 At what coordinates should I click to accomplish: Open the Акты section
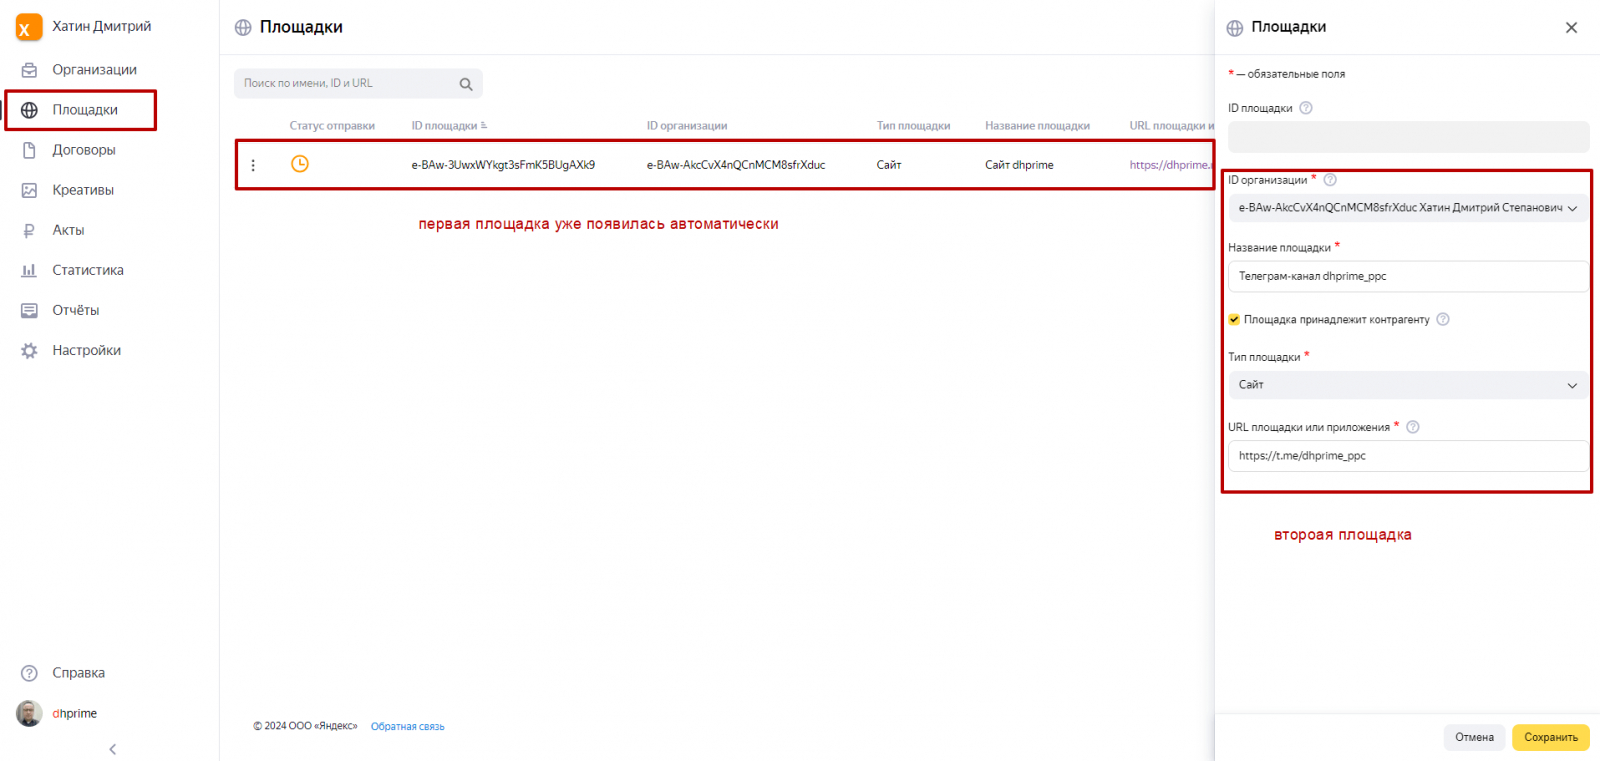pyautogui.click(x=68, y=230)
